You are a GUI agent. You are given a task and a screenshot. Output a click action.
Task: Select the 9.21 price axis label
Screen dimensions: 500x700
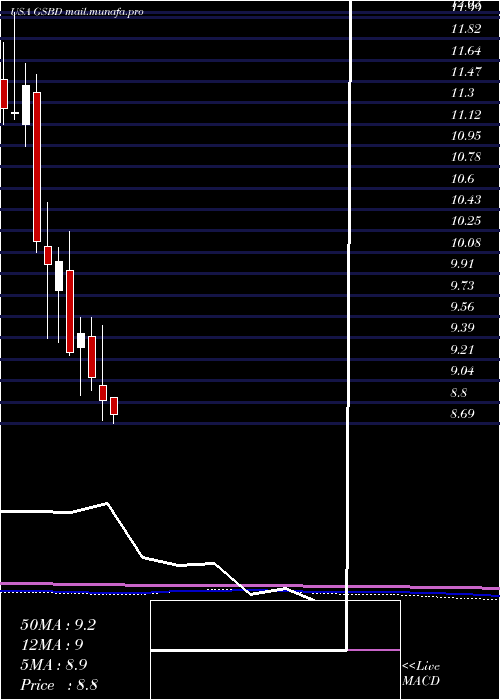463,349
